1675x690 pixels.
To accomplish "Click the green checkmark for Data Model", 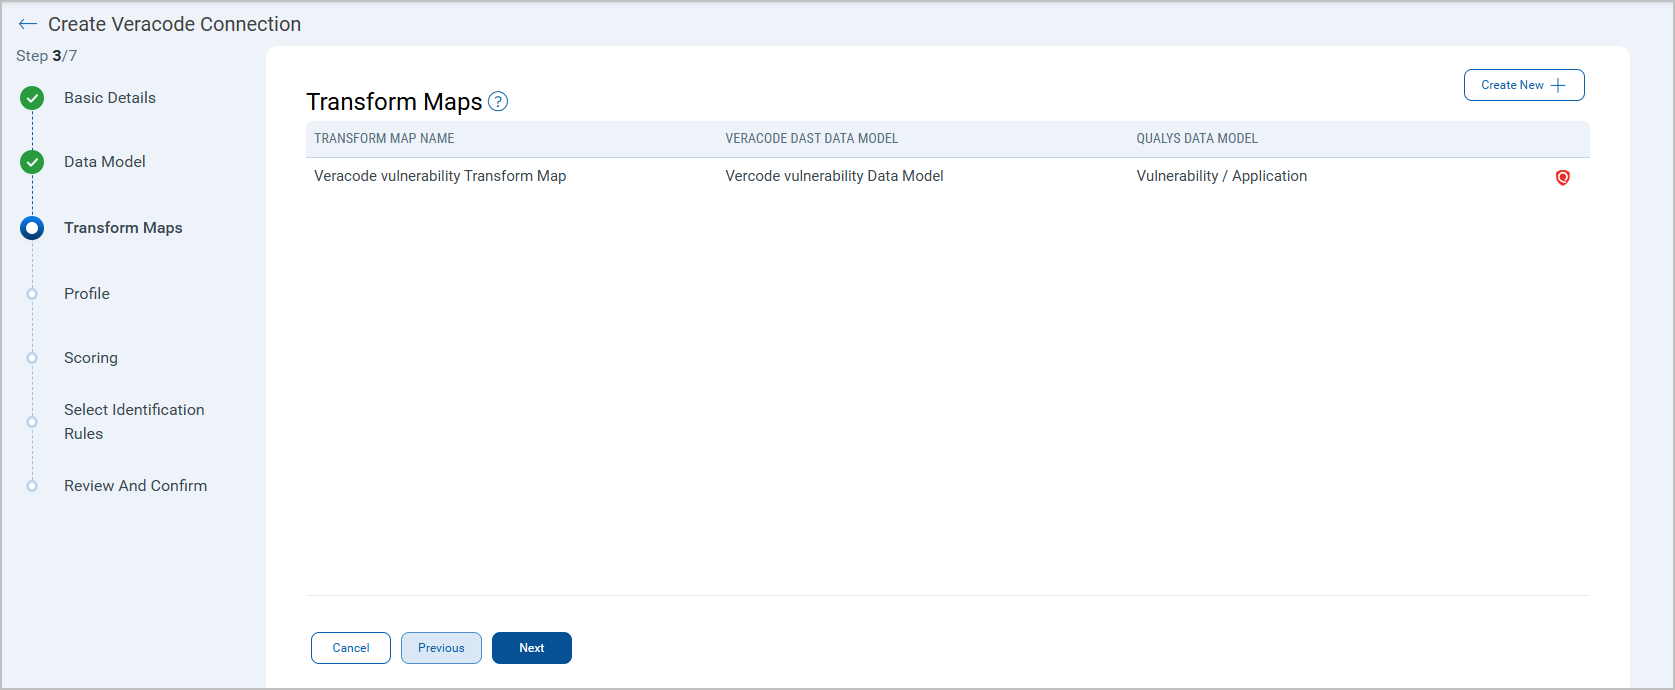I will 32,162.
